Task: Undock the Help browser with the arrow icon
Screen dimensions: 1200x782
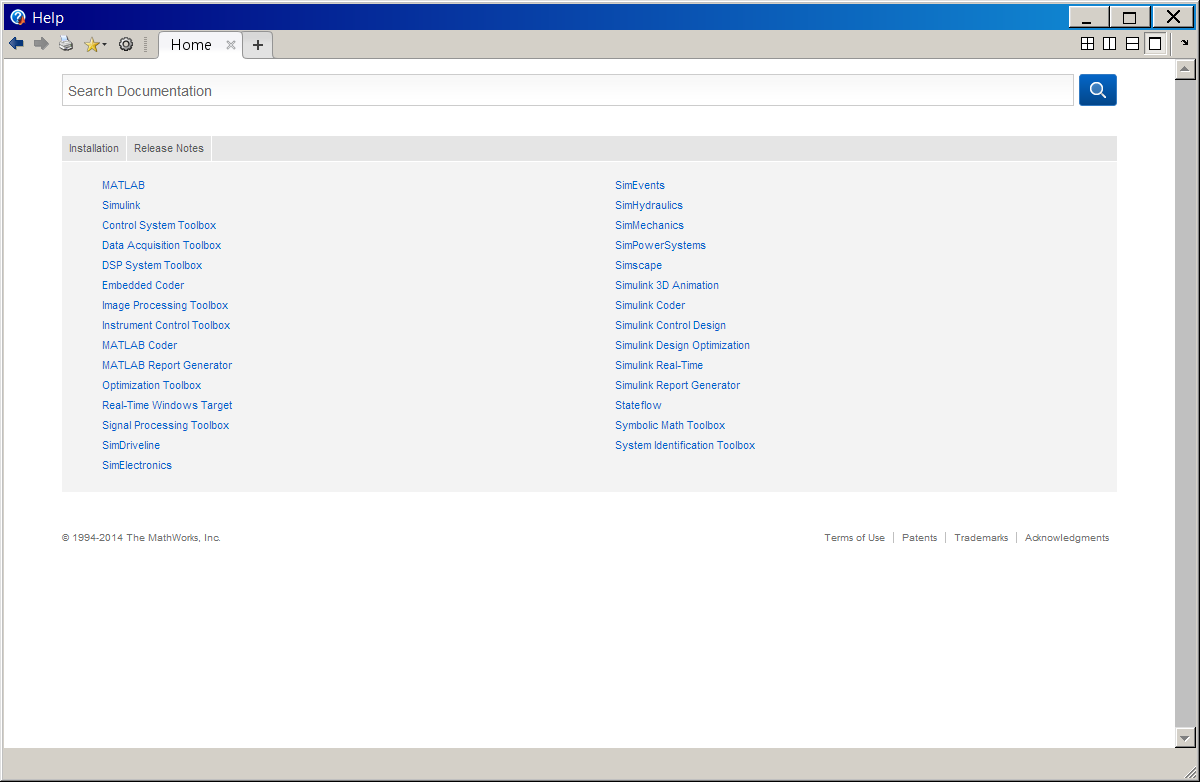Action: click(x=1185, y=43)
